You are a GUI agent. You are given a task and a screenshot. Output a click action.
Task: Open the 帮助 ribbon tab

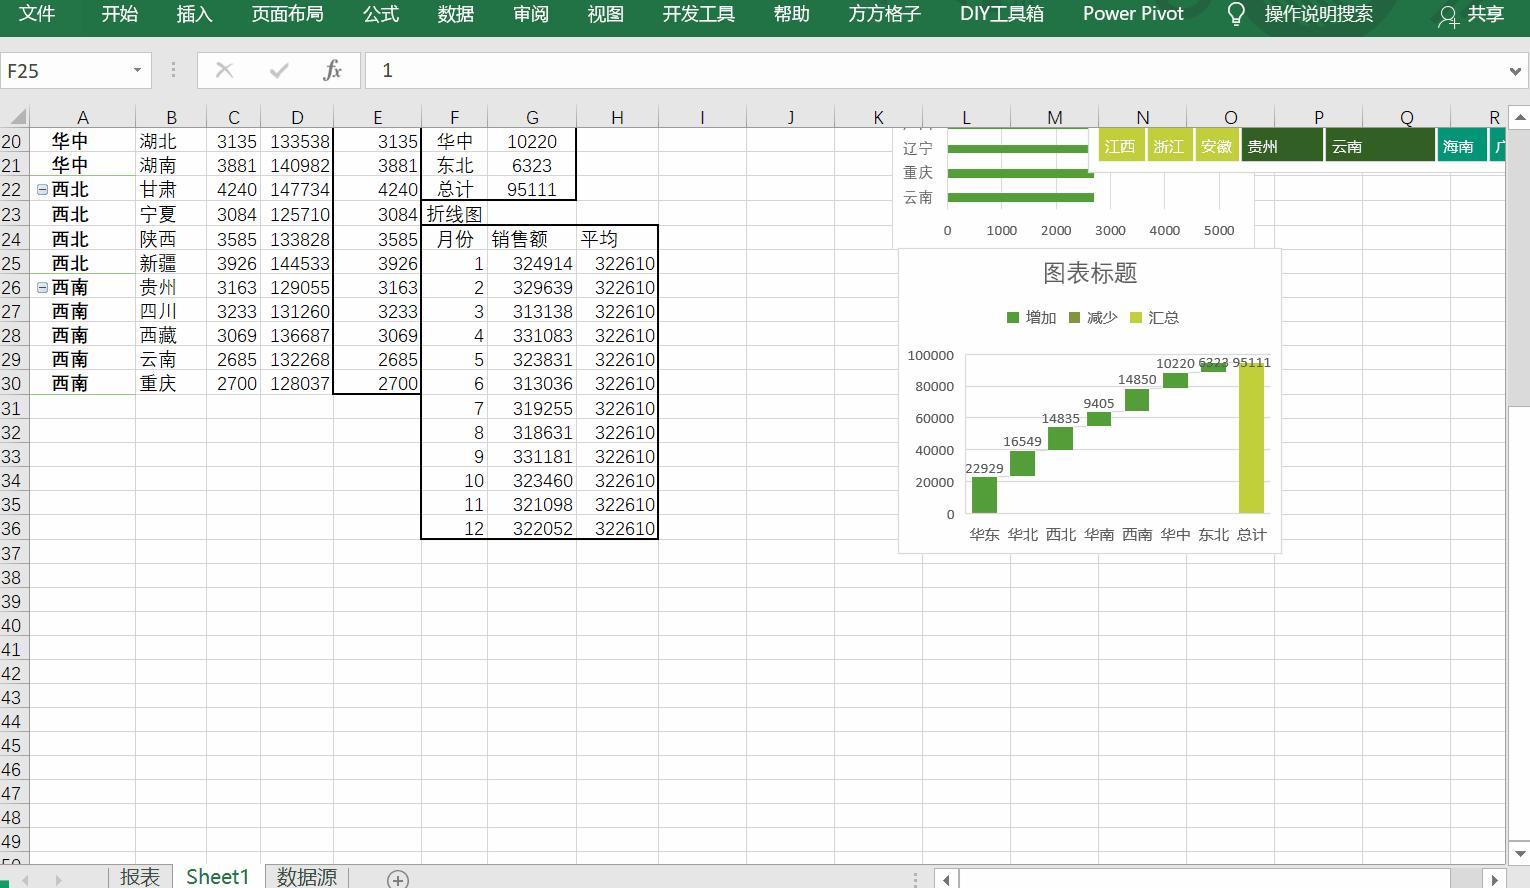[x=791, y=14]
